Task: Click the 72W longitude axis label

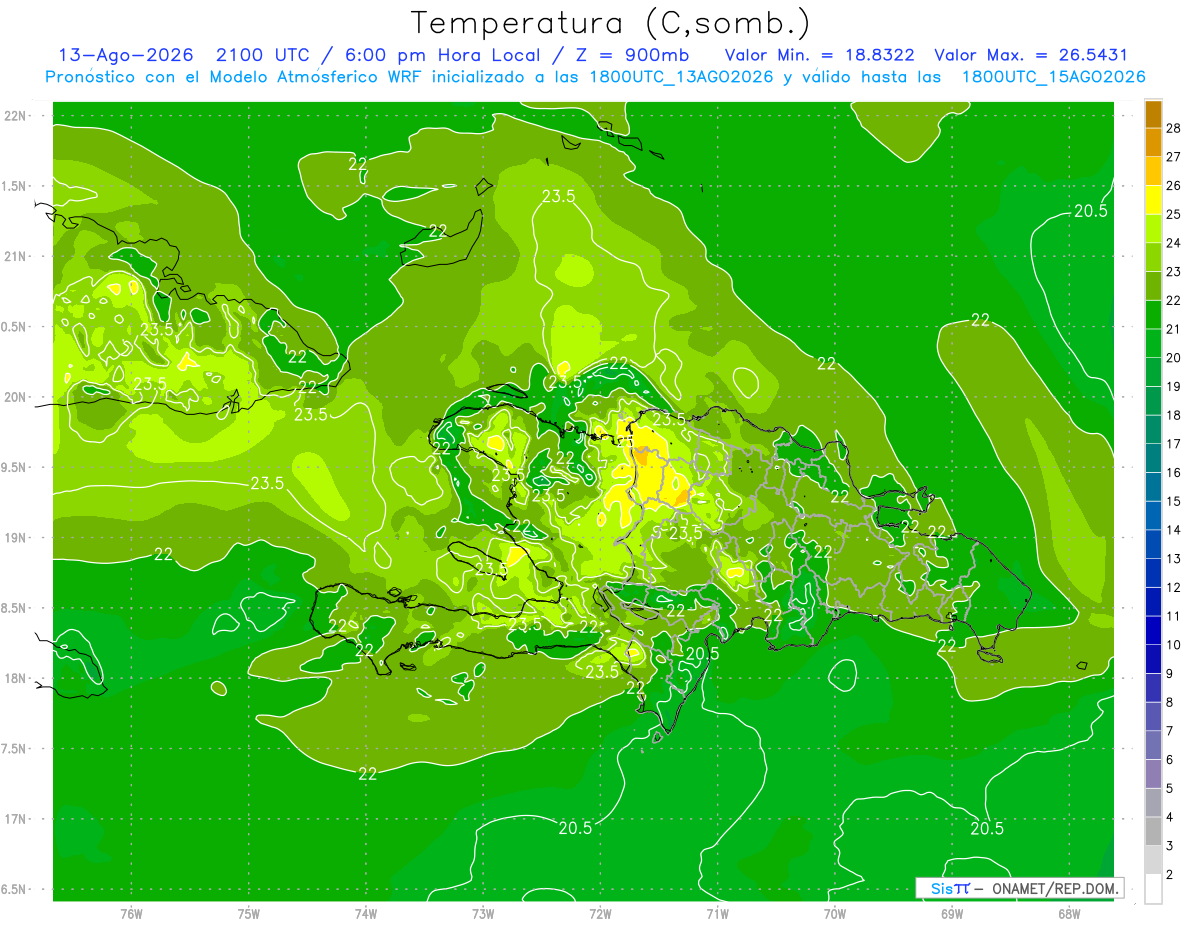Action: point(601,914)
